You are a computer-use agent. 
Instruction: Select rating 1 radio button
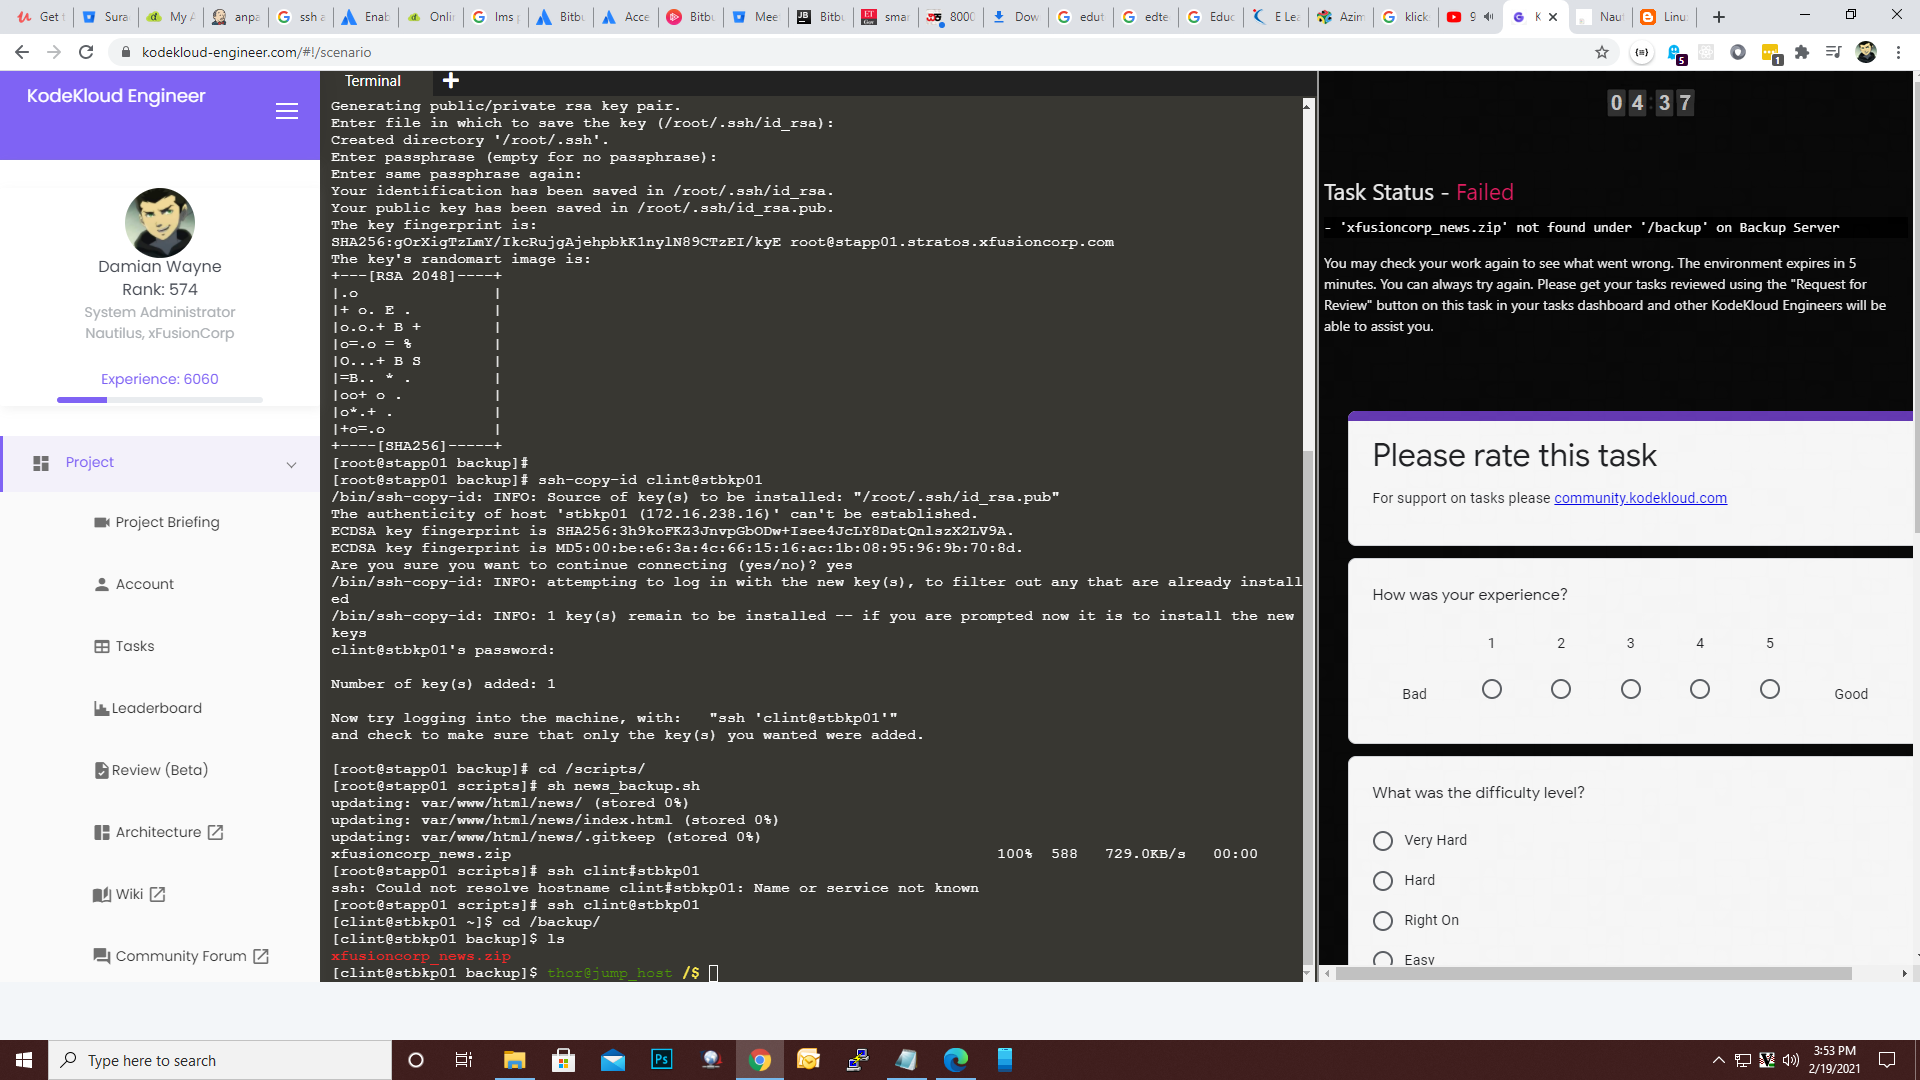coord(1491,689)
